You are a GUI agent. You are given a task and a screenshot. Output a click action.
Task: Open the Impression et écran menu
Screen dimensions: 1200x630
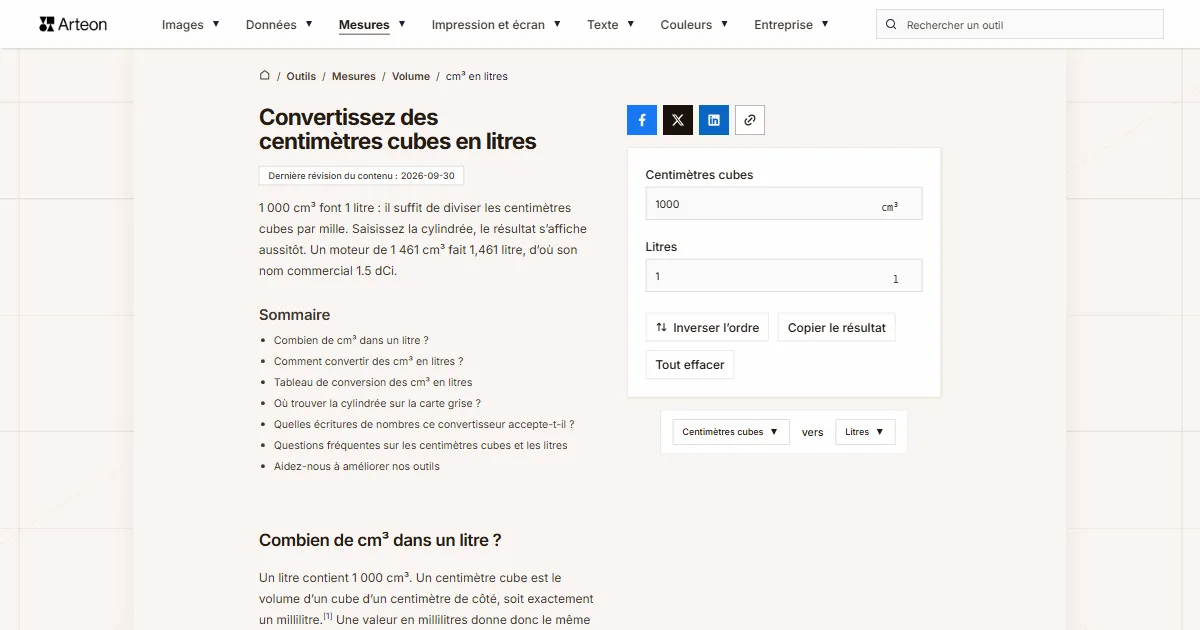point(496,25)
